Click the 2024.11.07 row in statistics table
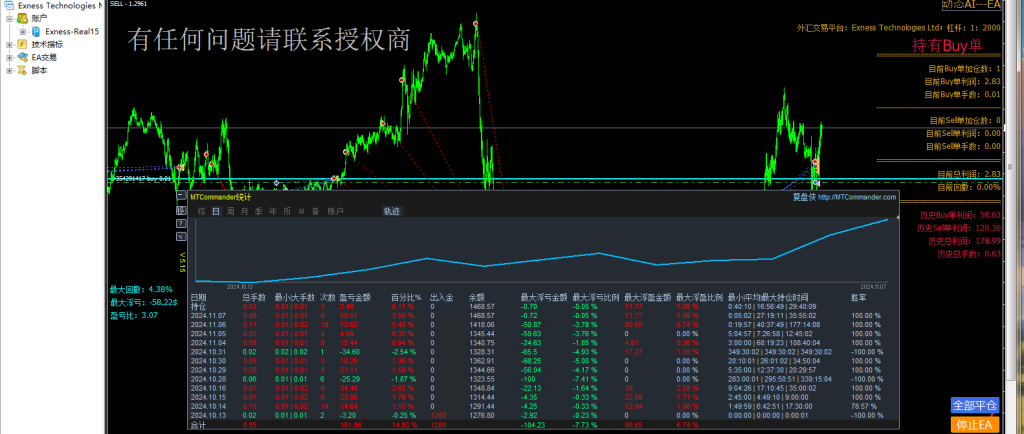 click(x=210, y=314)
